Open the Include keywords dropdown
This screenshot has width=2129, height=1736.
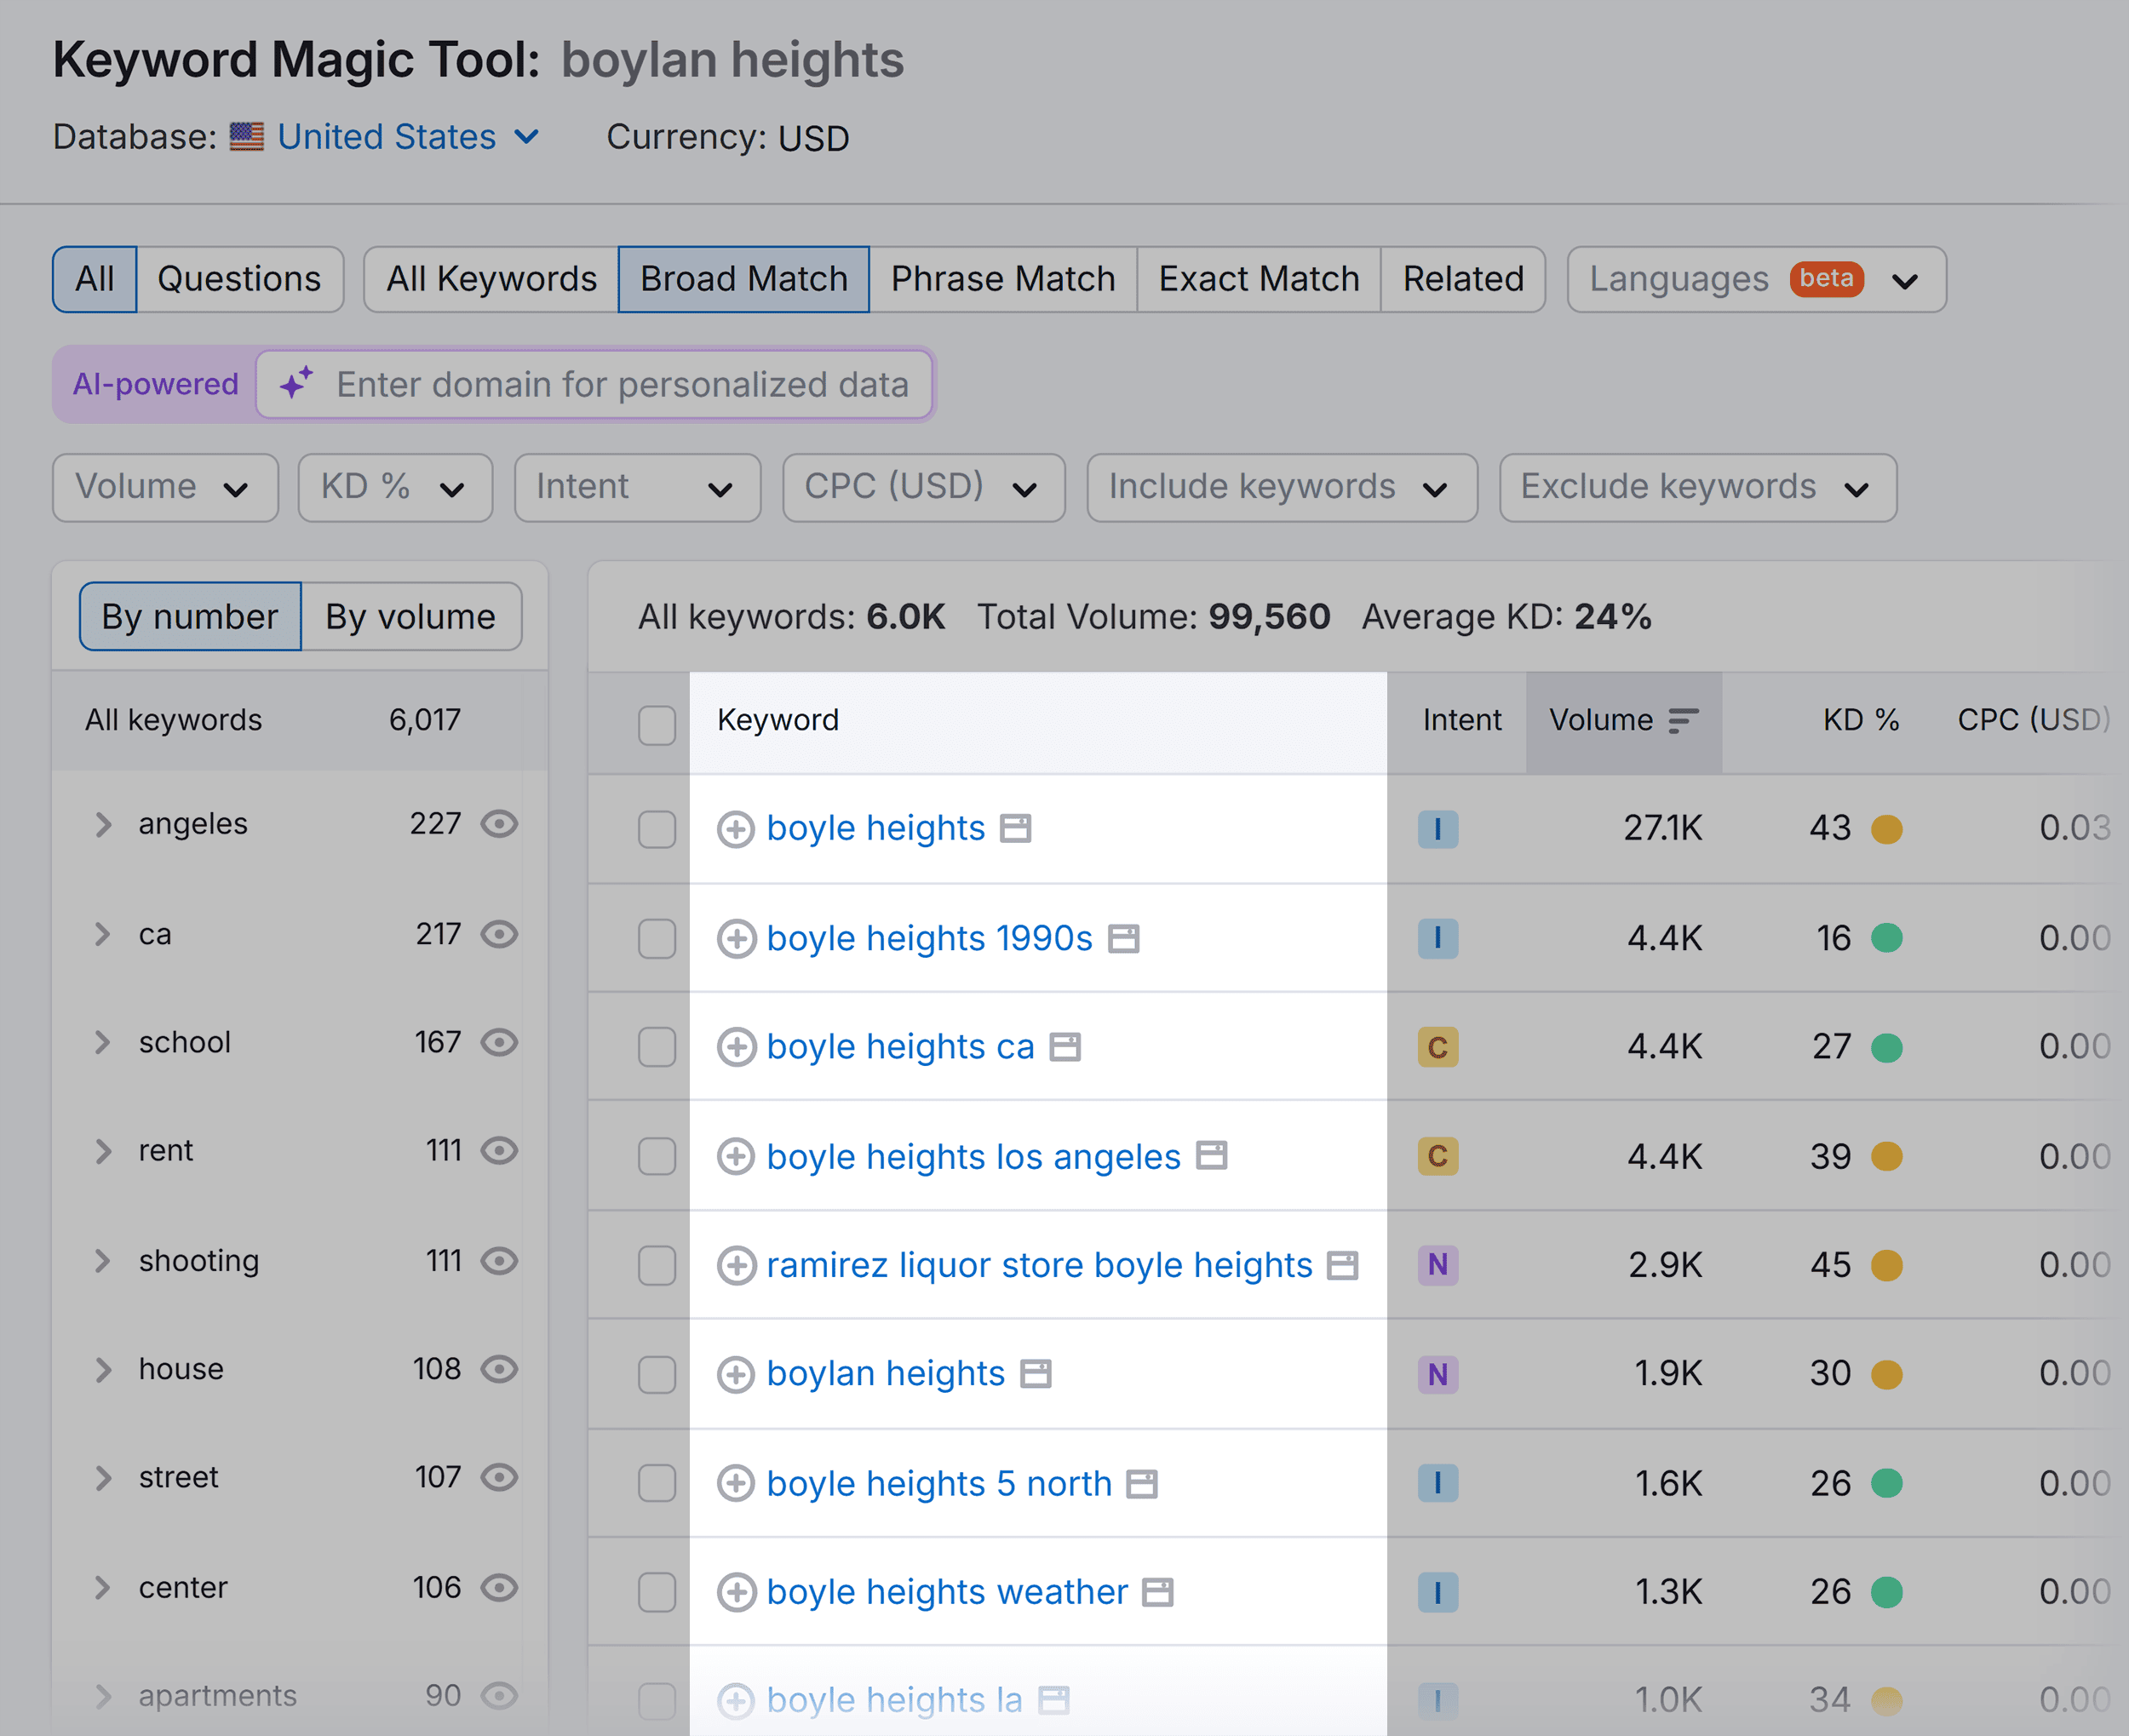pyautogui.click(x=1282, y=488)
